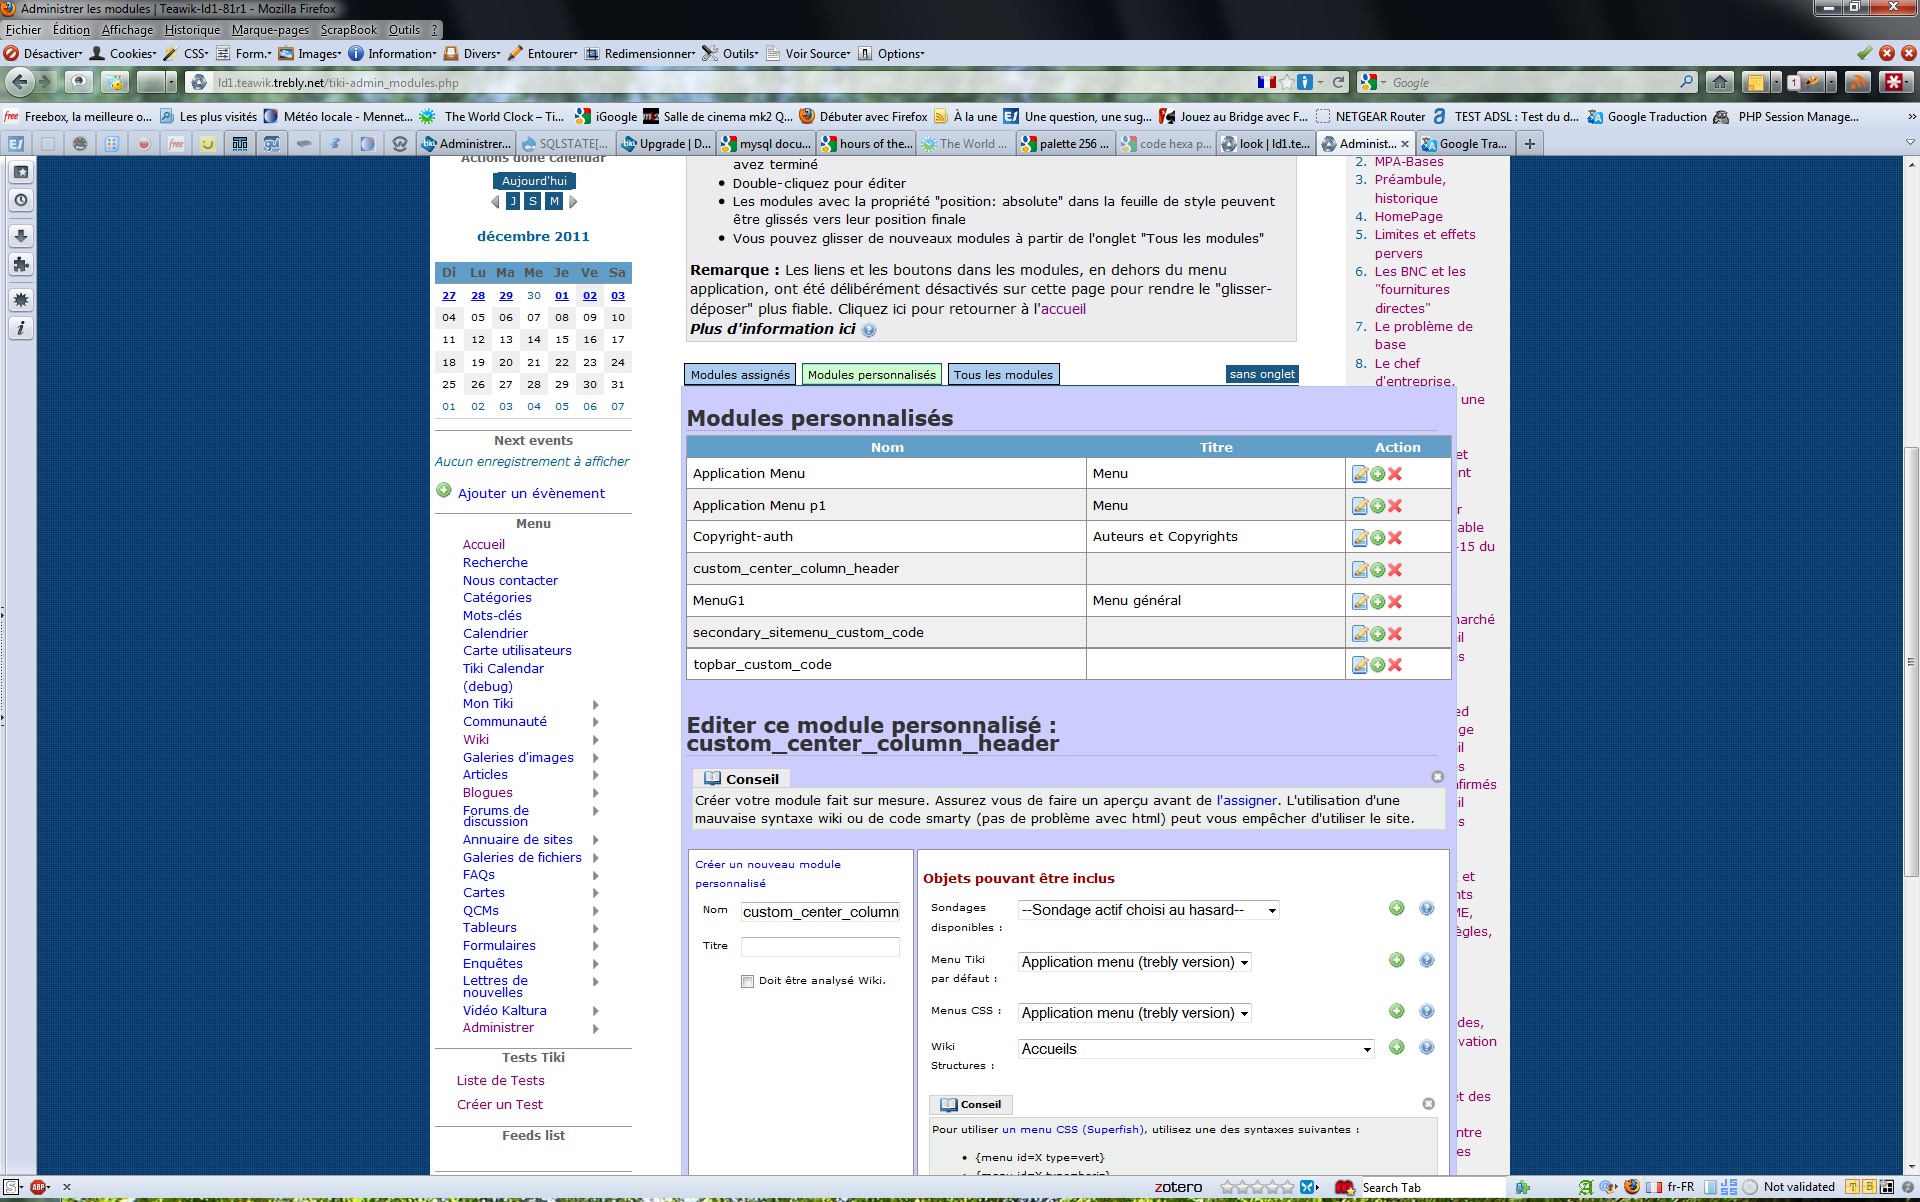Open the Désactiver developer toolbar menu
The width and height of the screenshot is (1920, 1202).
[x=44, y=54]
